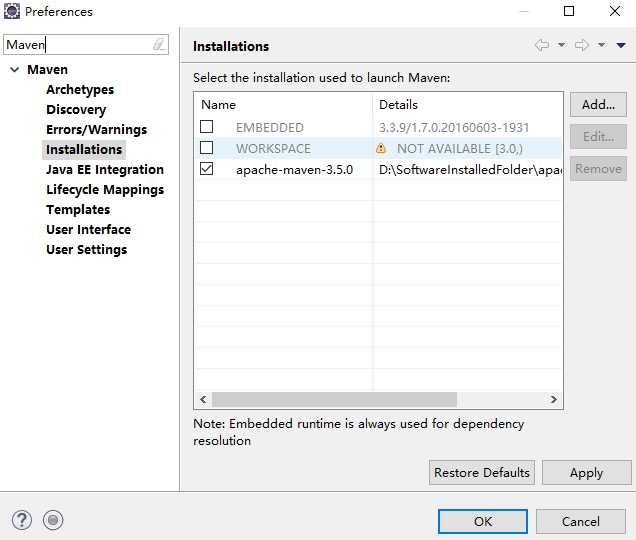The height and width of the screenshot is (540, 636).
Task: Click the scrollbar left arrow
Action: (203, 399)
